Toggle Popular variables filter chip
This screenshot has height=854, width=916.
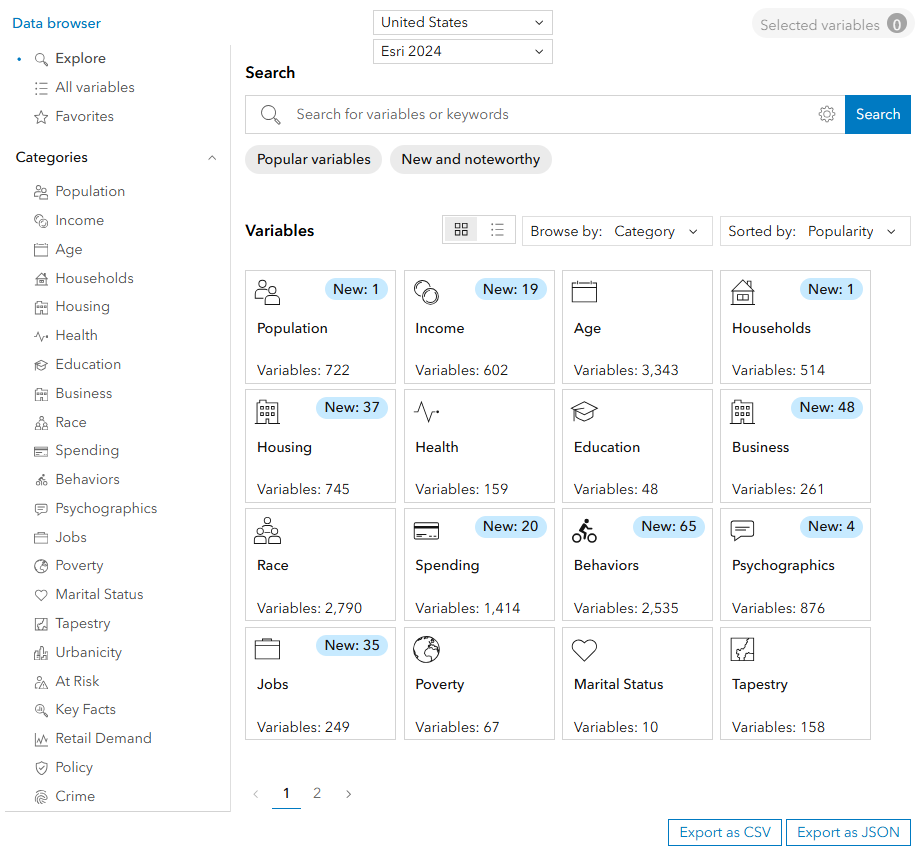[313, 160]
